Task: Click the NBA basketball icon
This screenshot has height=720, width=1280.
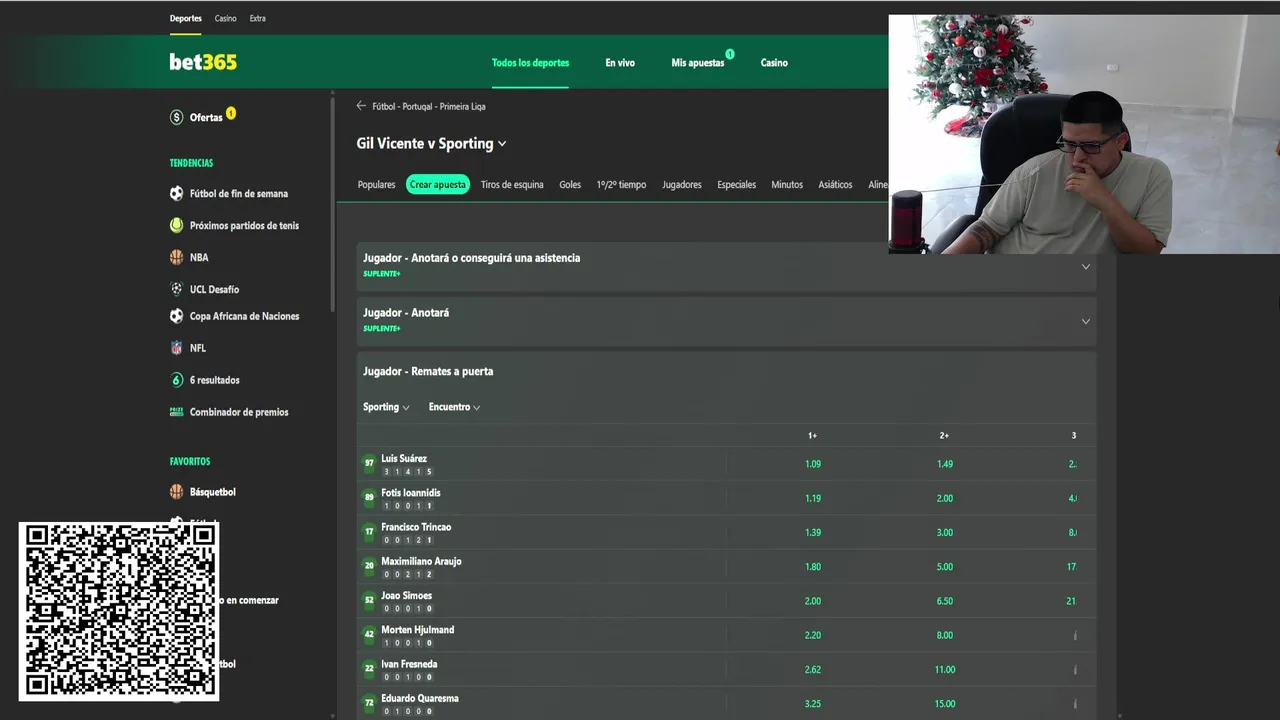Action: click(x=177, y=257)
